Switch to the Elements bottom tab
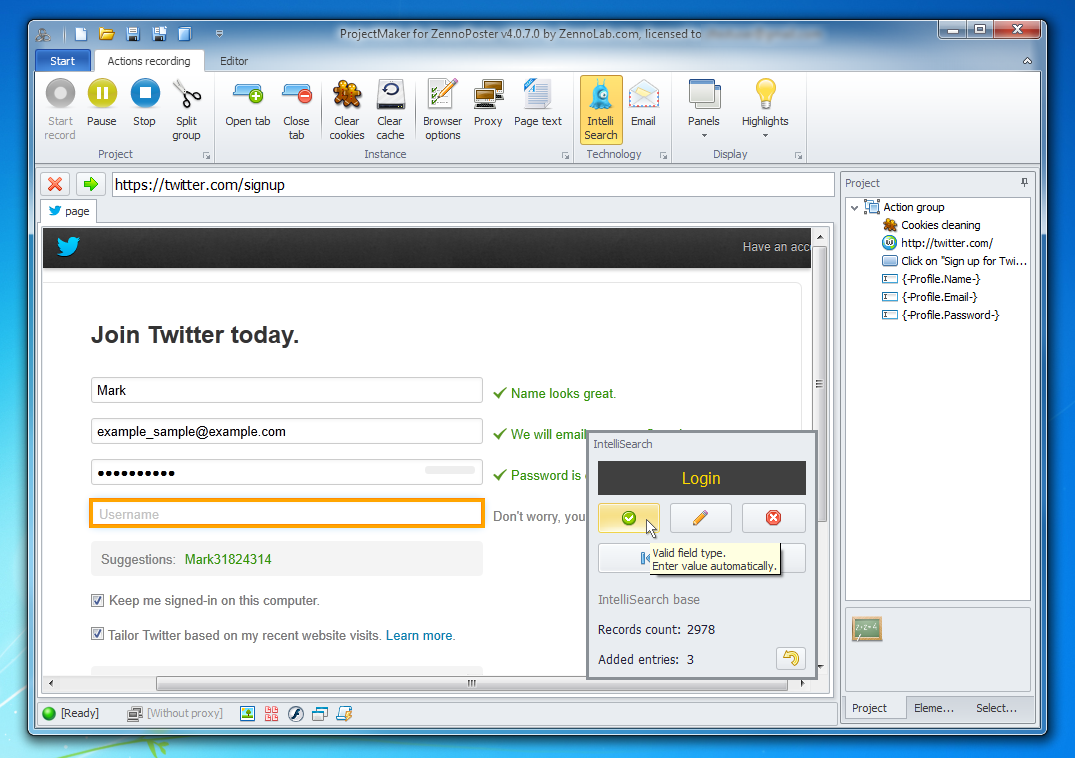This screenshot has width=1075, height=758. point(934,708)
